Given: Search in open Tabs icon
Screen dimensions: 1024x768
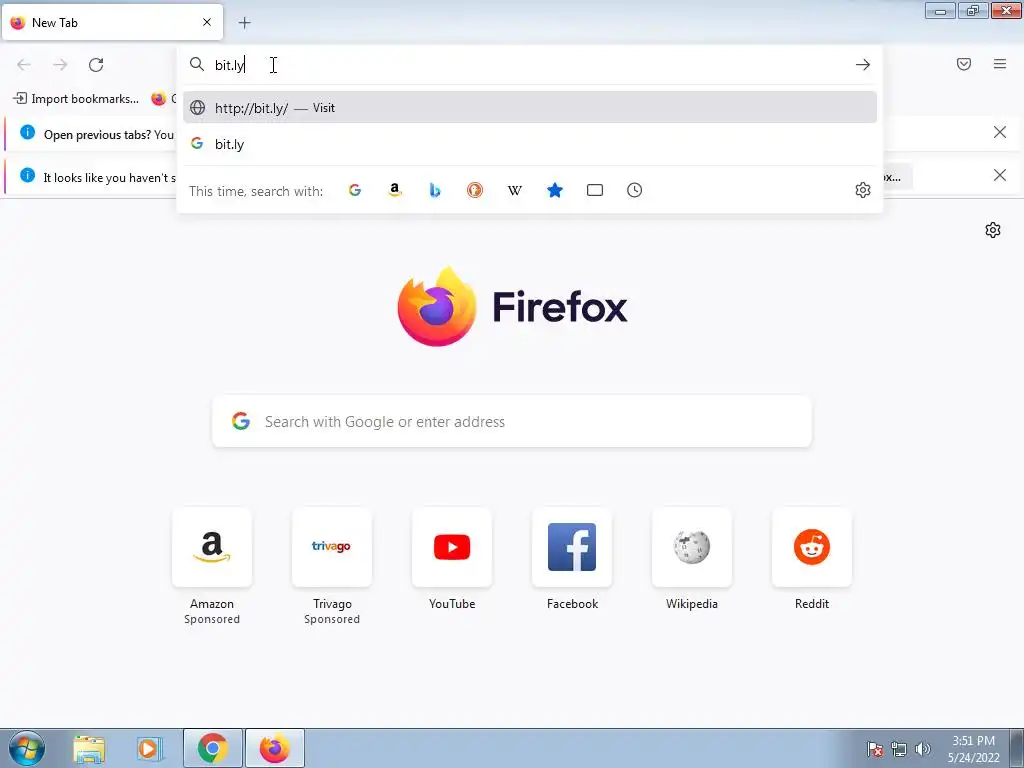Looking at the screenshot, I should tap(594, 190).
